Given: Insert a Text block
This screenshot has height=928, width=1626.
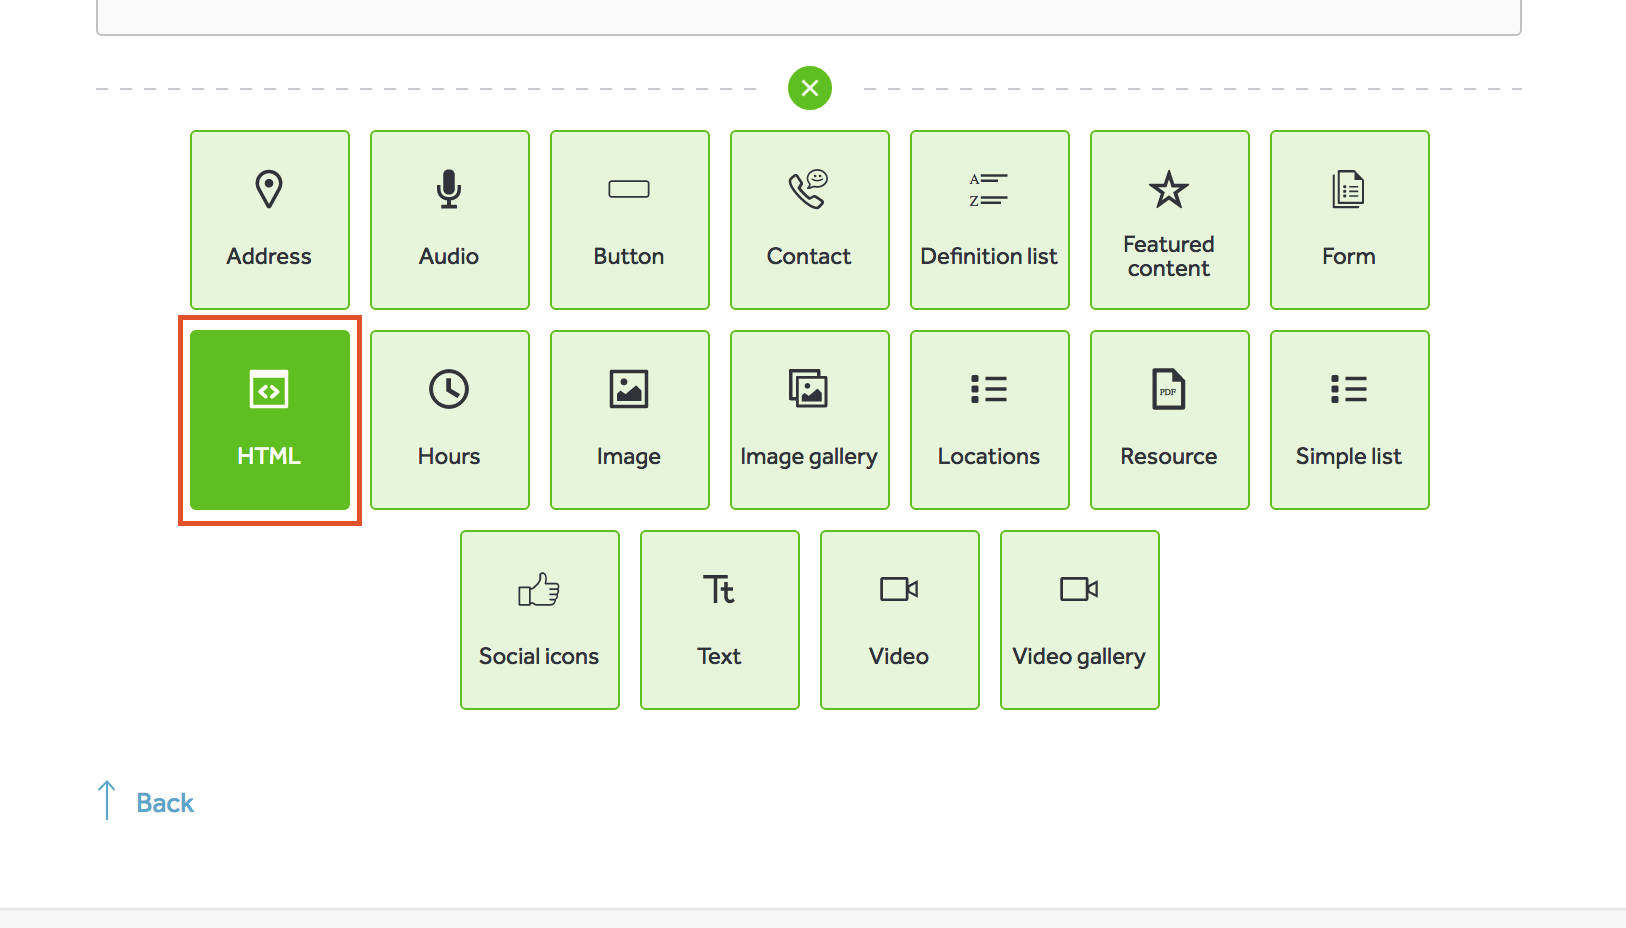Looking at the screenshot, I should [x=720, y=620].
